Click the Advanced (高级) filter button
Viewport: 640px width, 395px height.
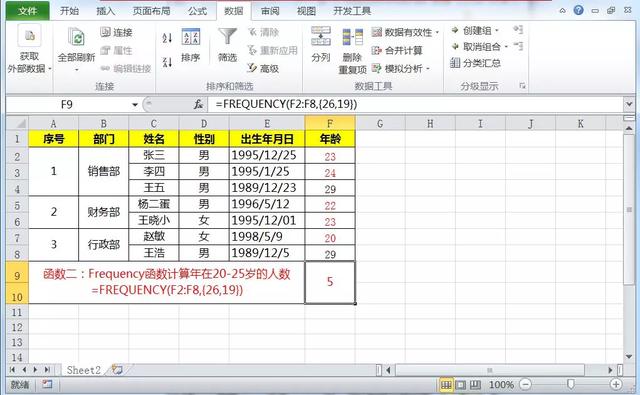click(x=263, y=68)
